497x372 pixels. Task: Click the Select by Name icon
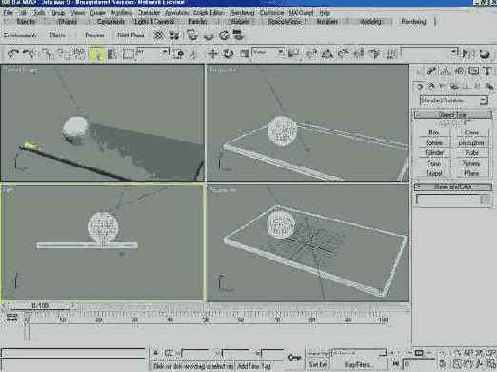tap(112, 54)
